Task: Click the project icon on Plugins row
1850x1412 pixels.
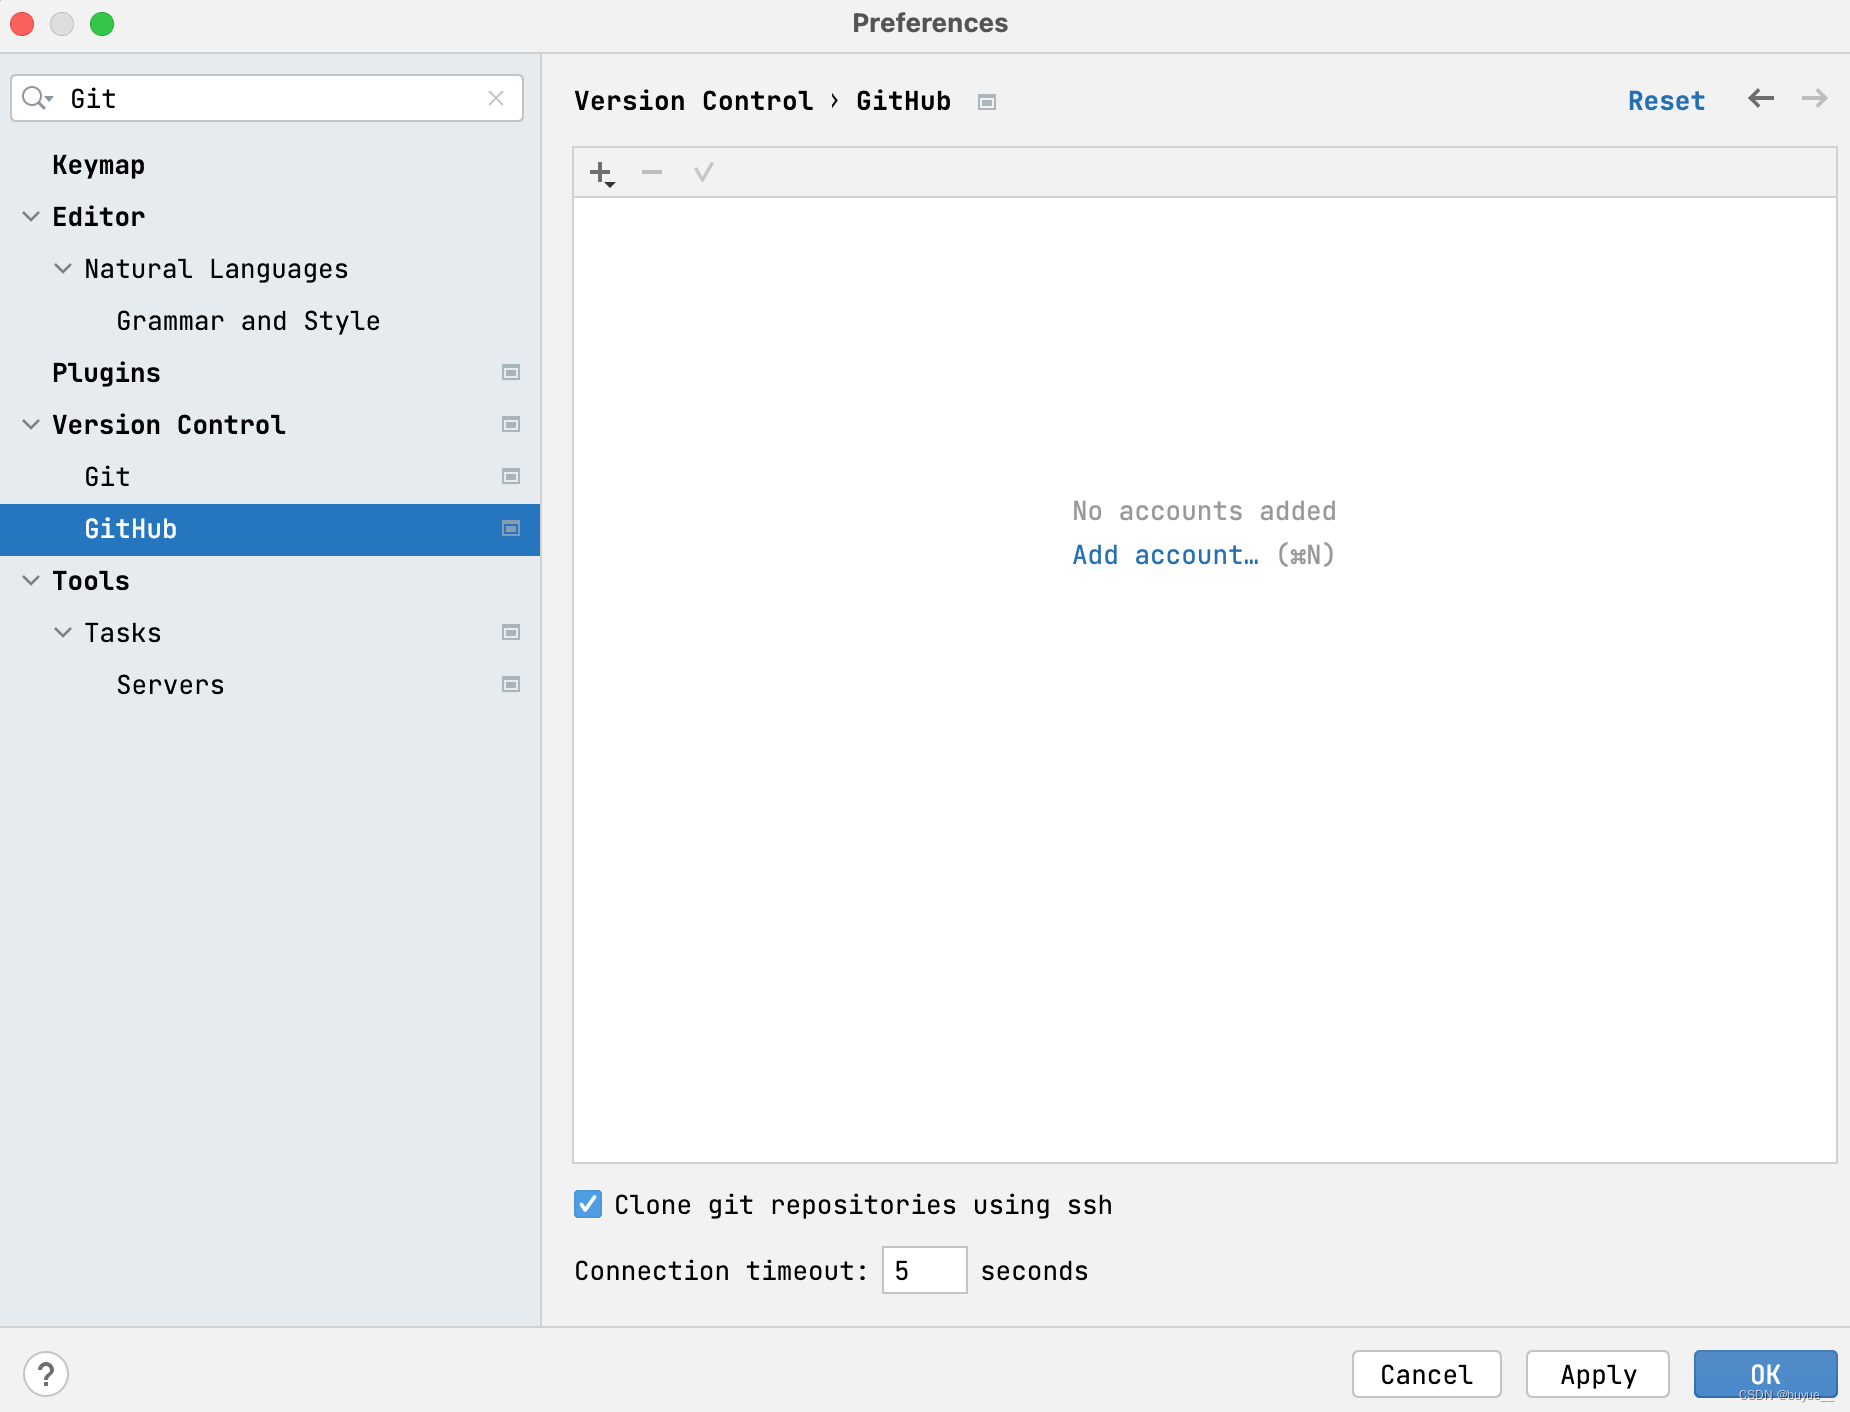Action: [511, 373]
